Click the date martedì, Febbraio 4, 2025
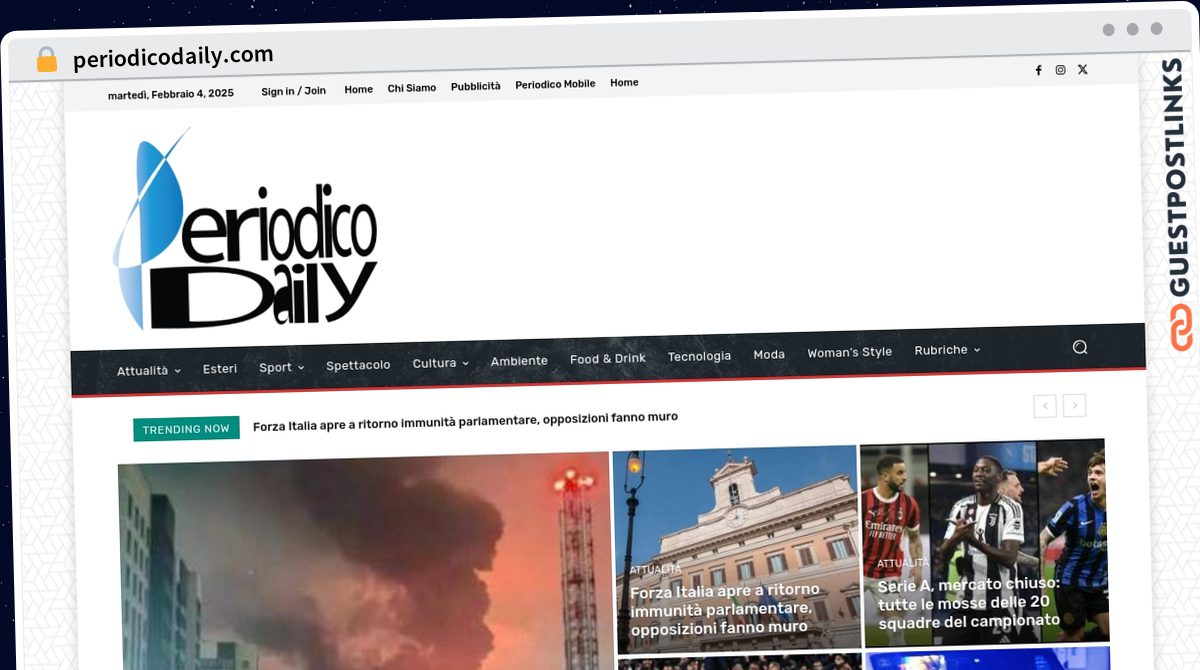This screenshot has width=1200, height=670. coord(171,94)
